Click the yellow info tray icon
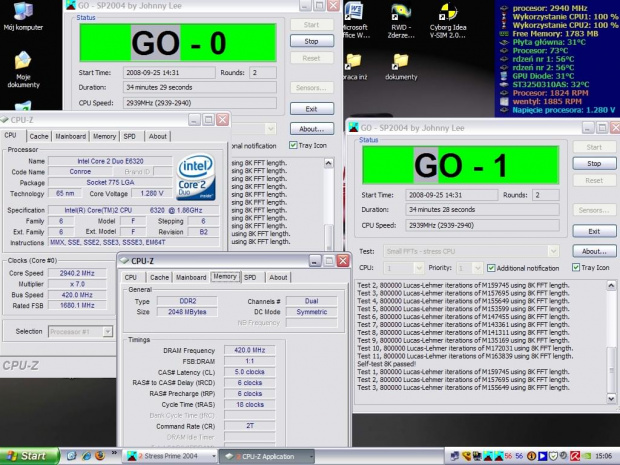 531,456
